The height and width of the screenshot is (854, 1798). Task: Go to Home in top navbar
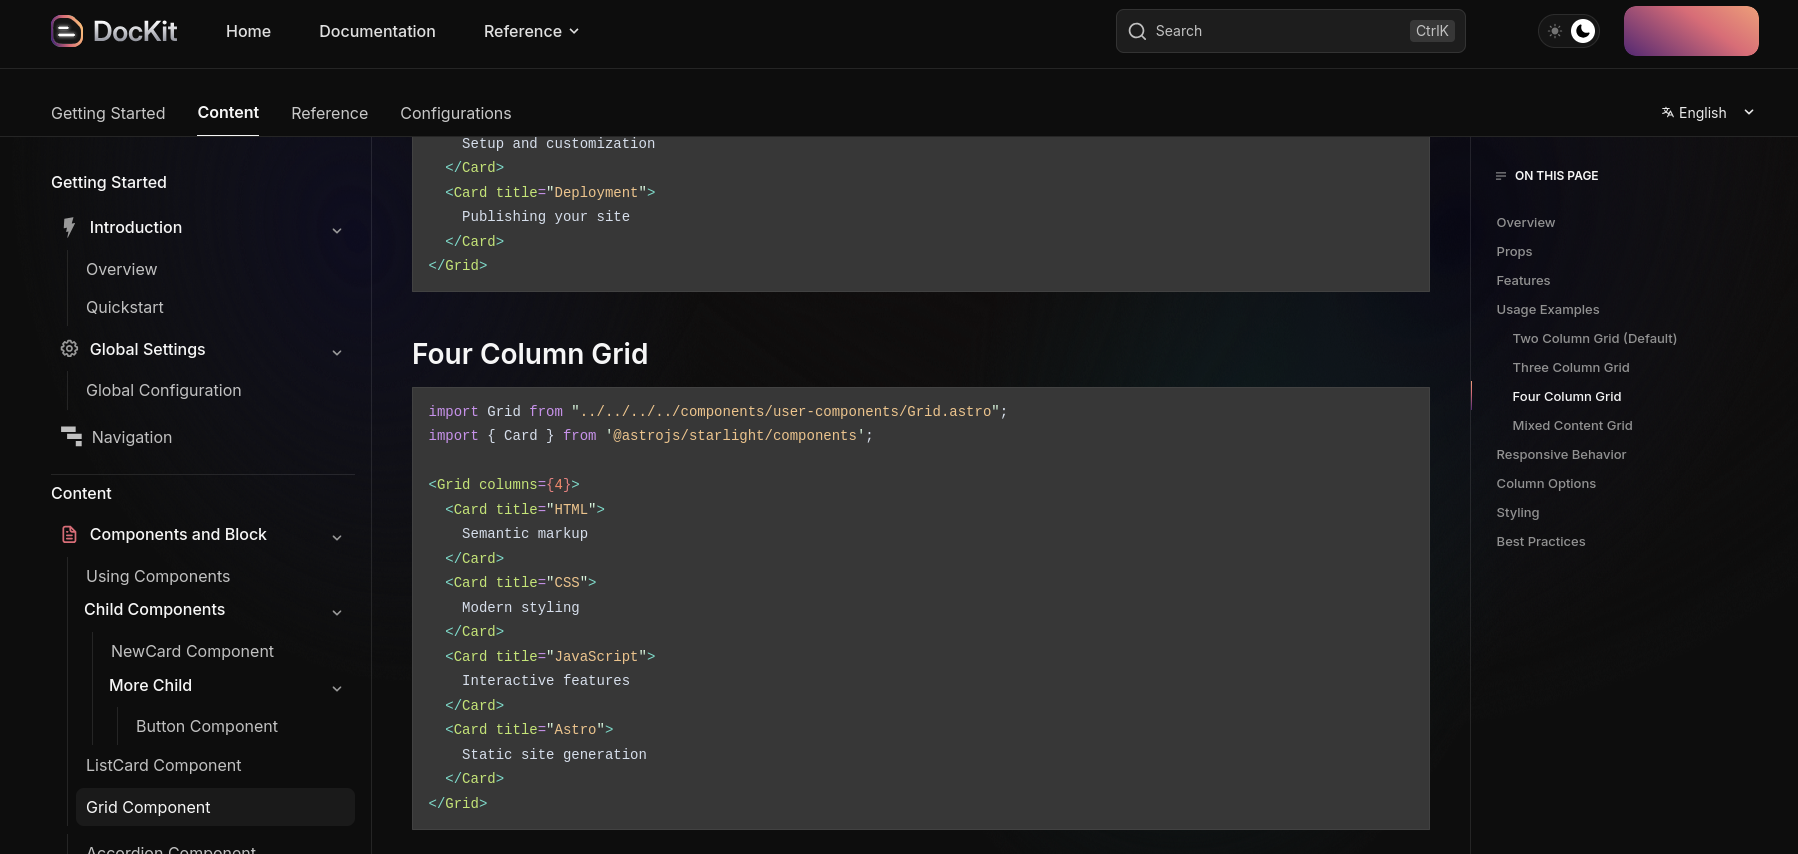click(x=248, y=31)
